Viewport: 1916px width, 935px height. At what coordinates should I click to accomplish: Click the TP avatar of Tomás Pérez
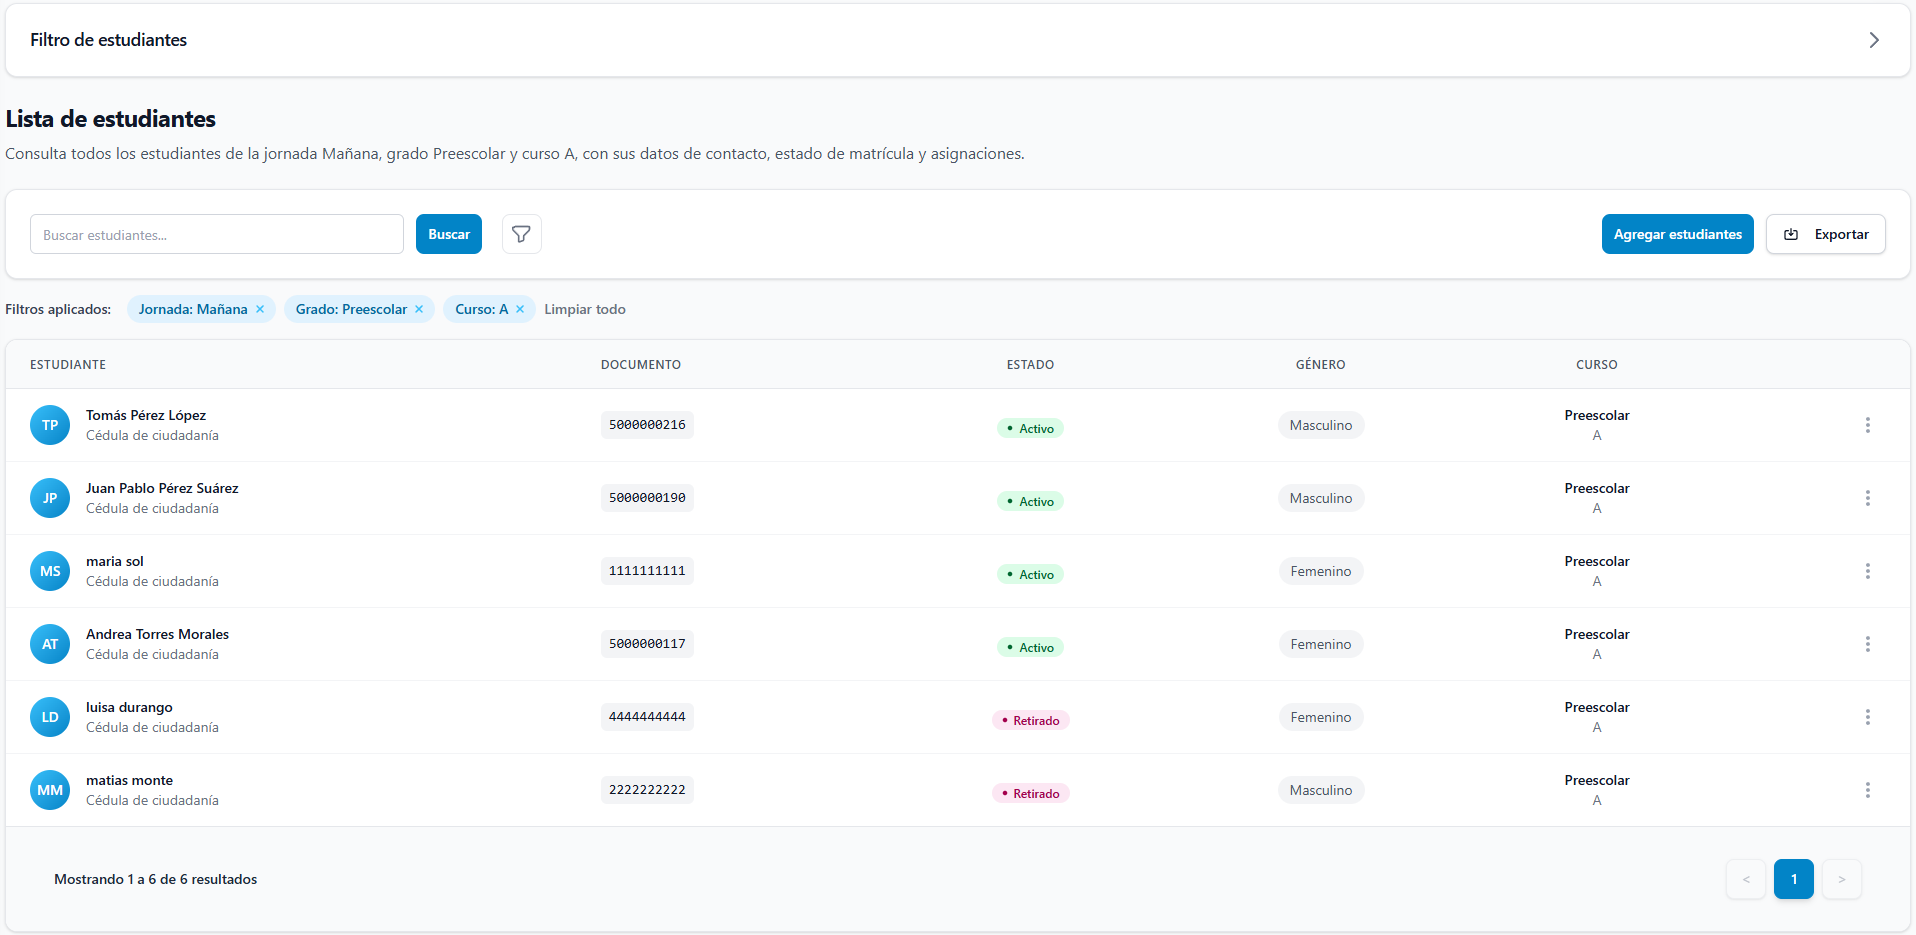click(x=50, y=425)
